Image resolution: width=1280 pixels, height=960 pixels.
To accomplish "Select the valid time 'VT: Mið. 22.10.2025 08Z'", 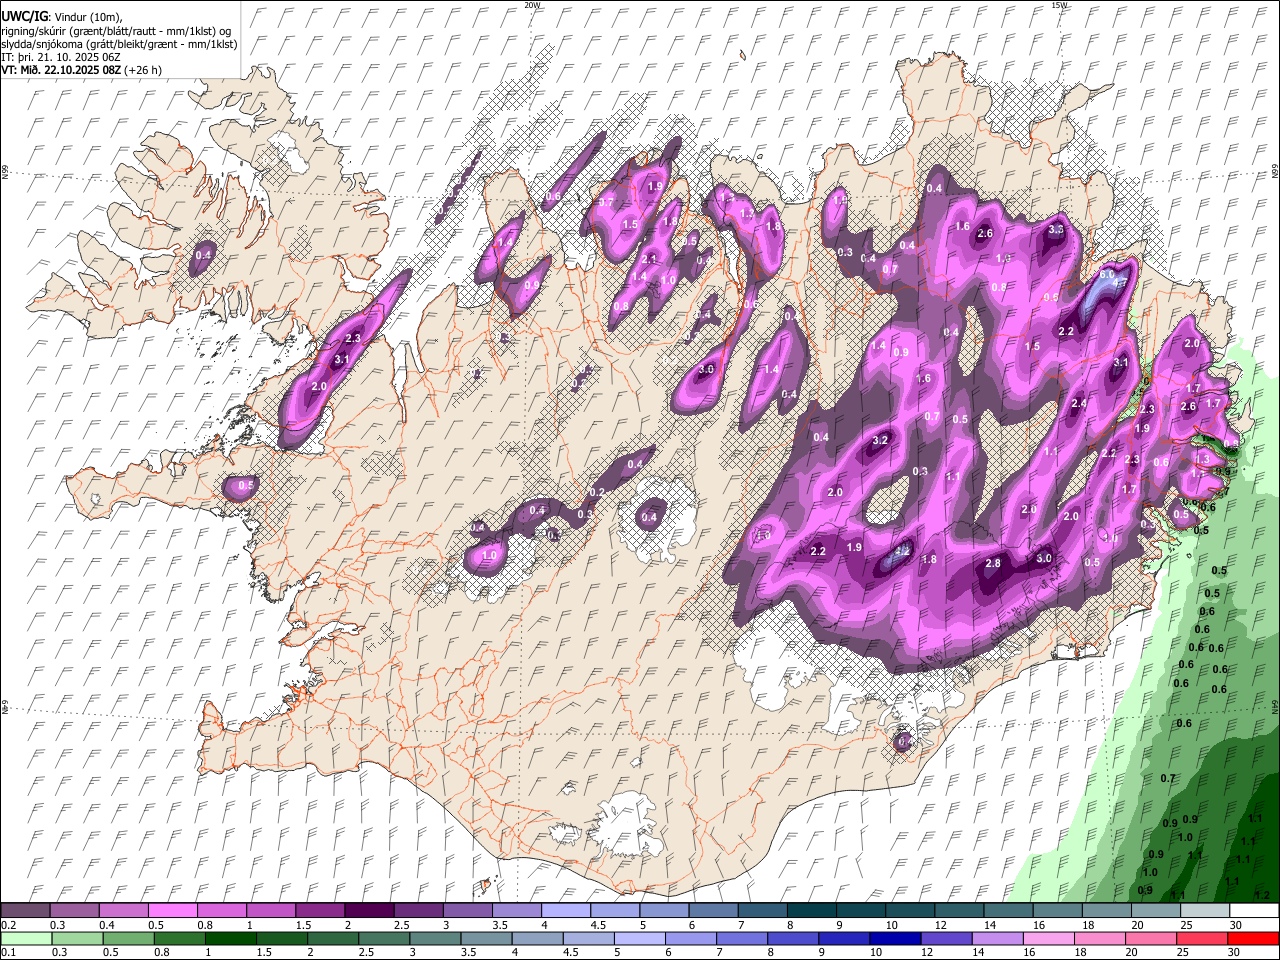I will click(61, 70).
